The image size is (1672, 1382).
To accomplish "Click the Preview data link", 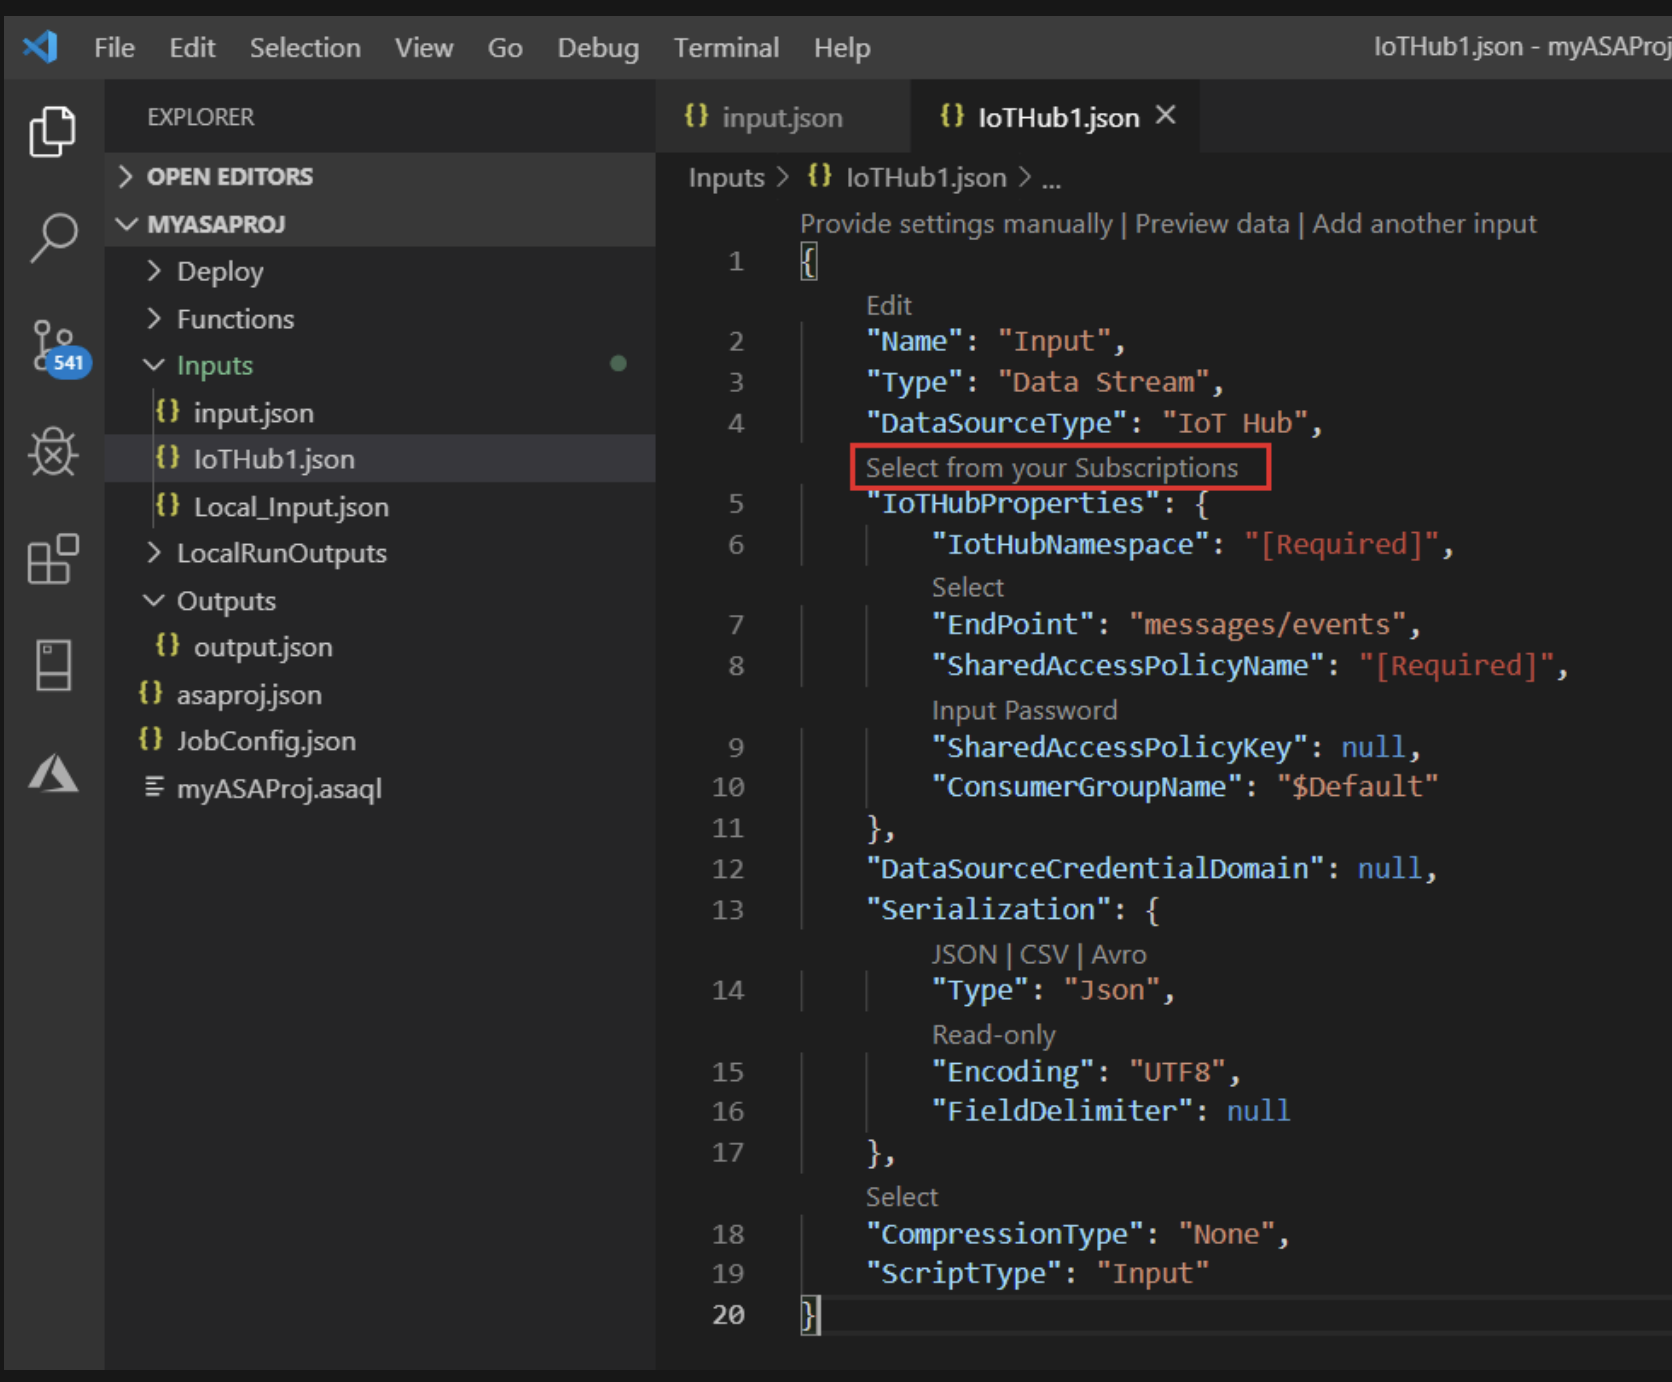I will point(1211,223).
